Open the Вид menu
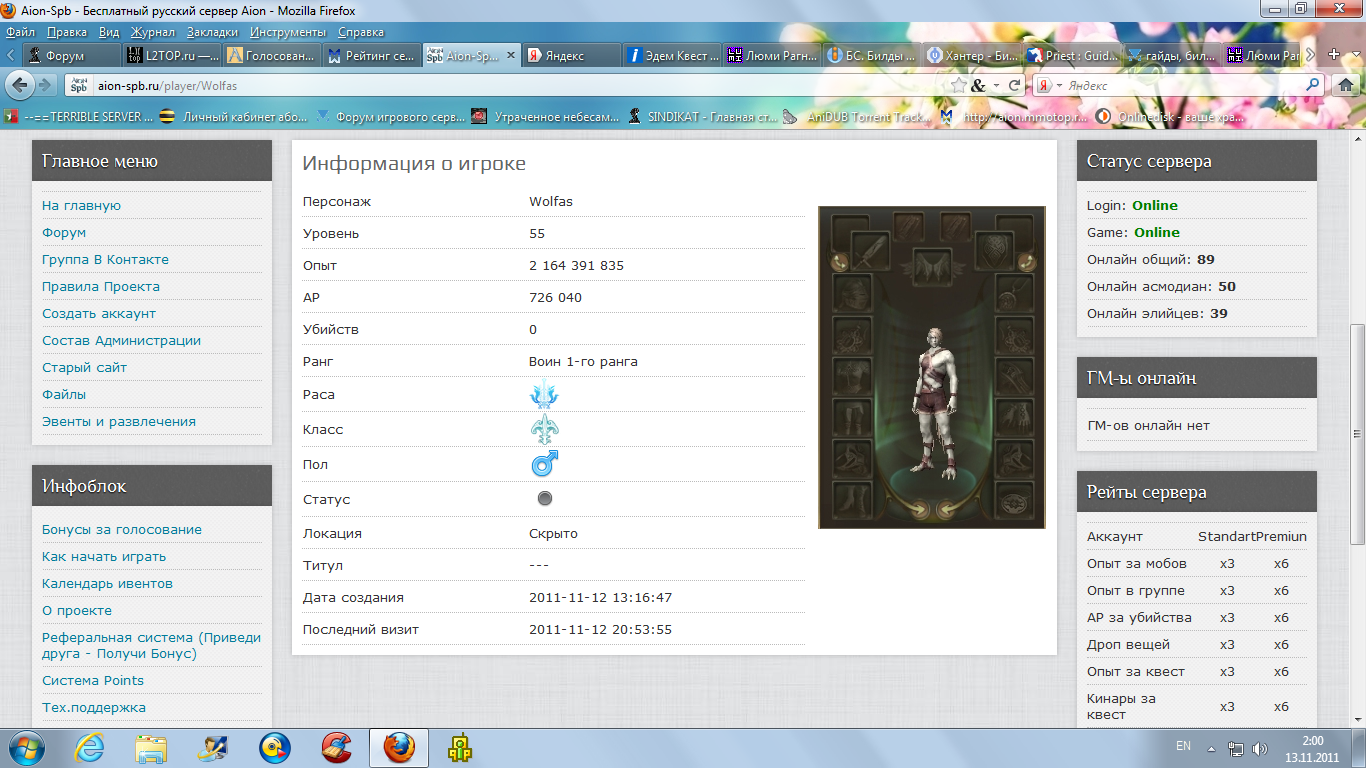This screenshot has height=768, width=1366. click(x=109, y=32)
